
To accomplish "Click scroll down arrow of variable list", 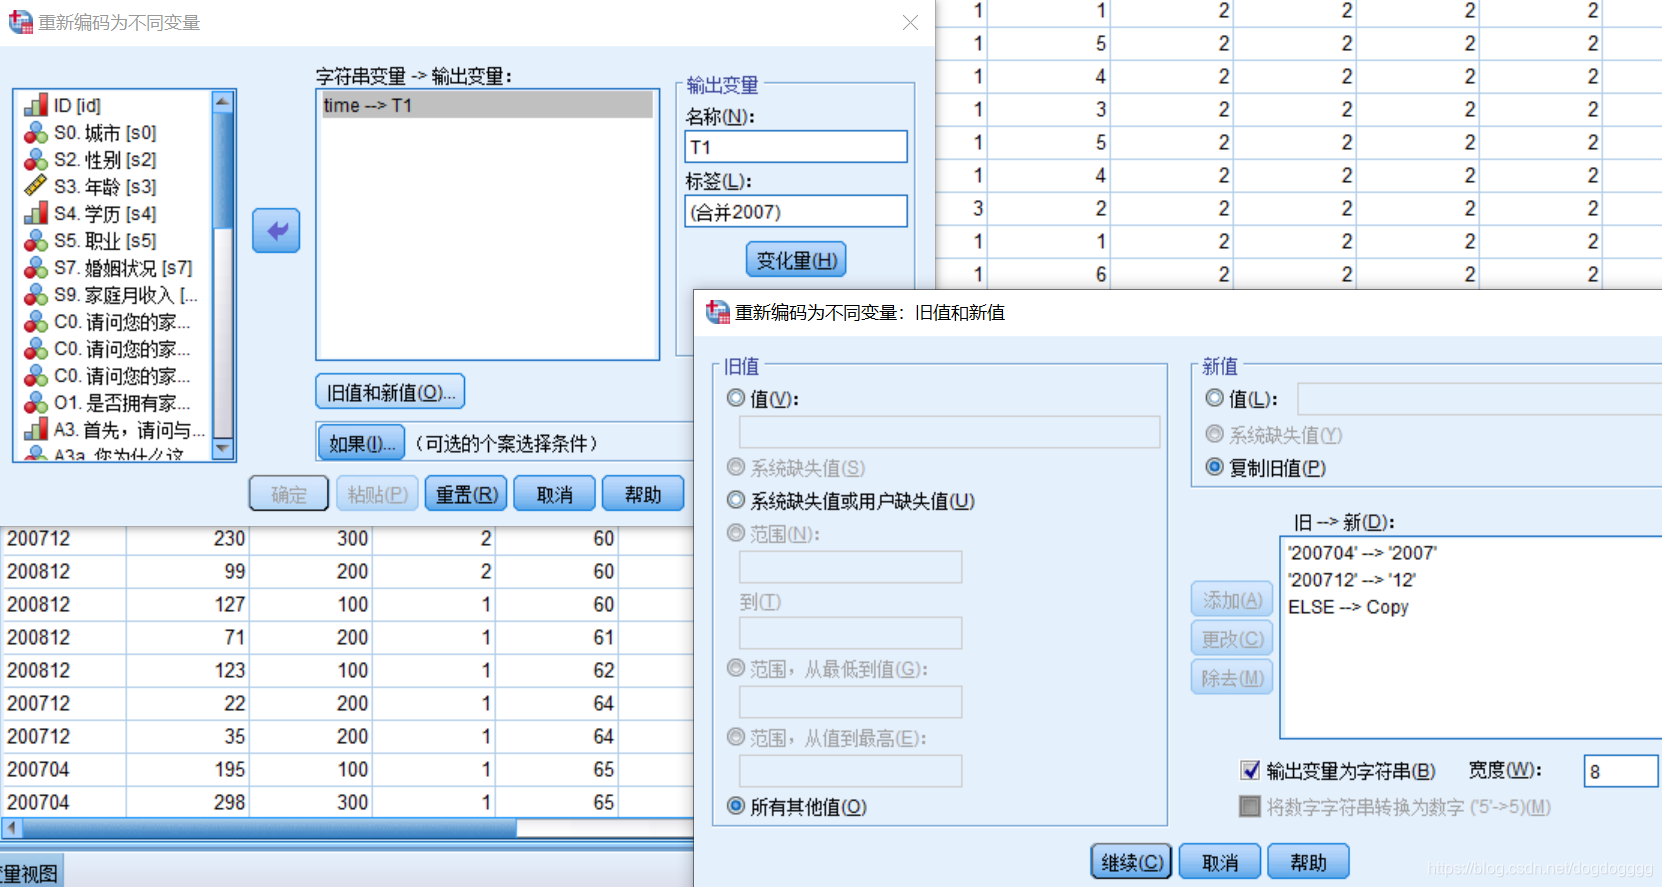I will [224, 449].
